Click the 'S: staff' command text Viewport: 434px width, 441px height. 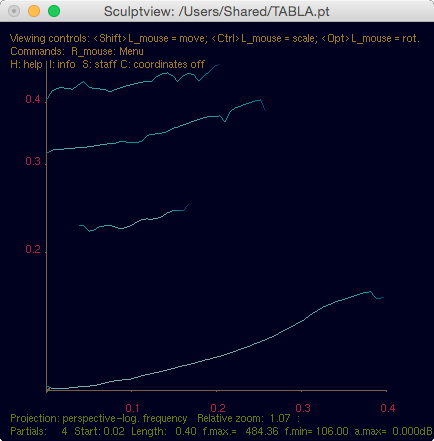pos(99,64)
